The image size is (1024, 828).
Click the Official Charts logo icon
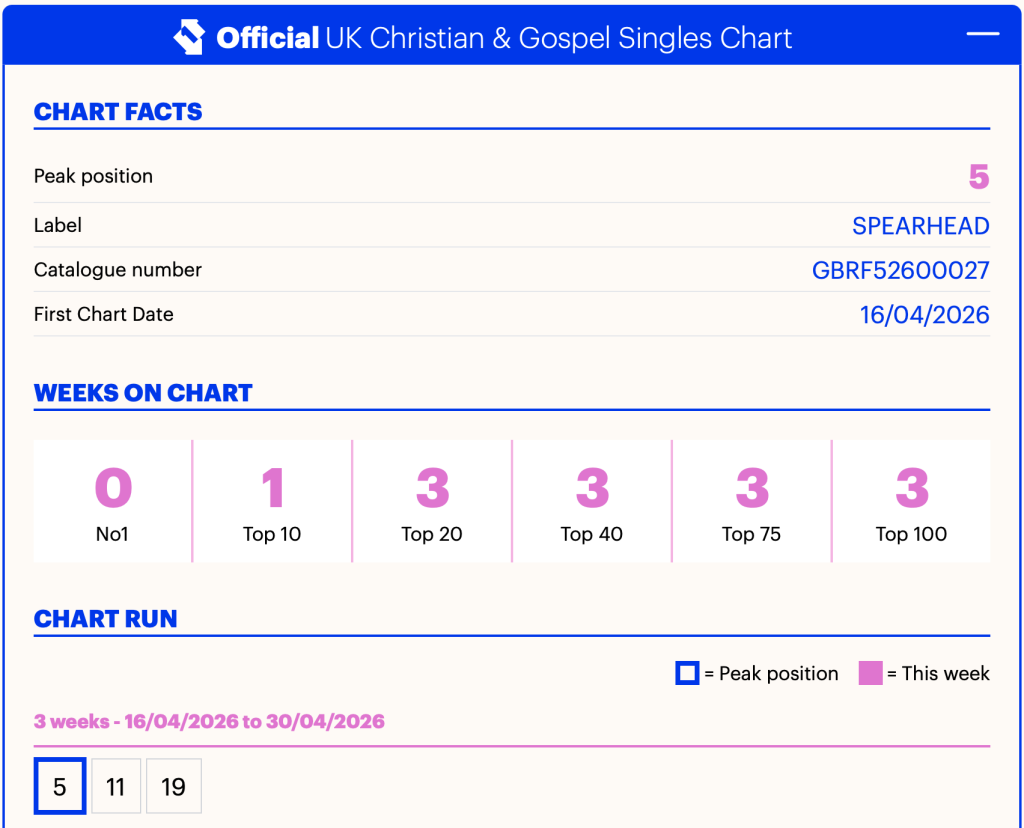point(189,37)
